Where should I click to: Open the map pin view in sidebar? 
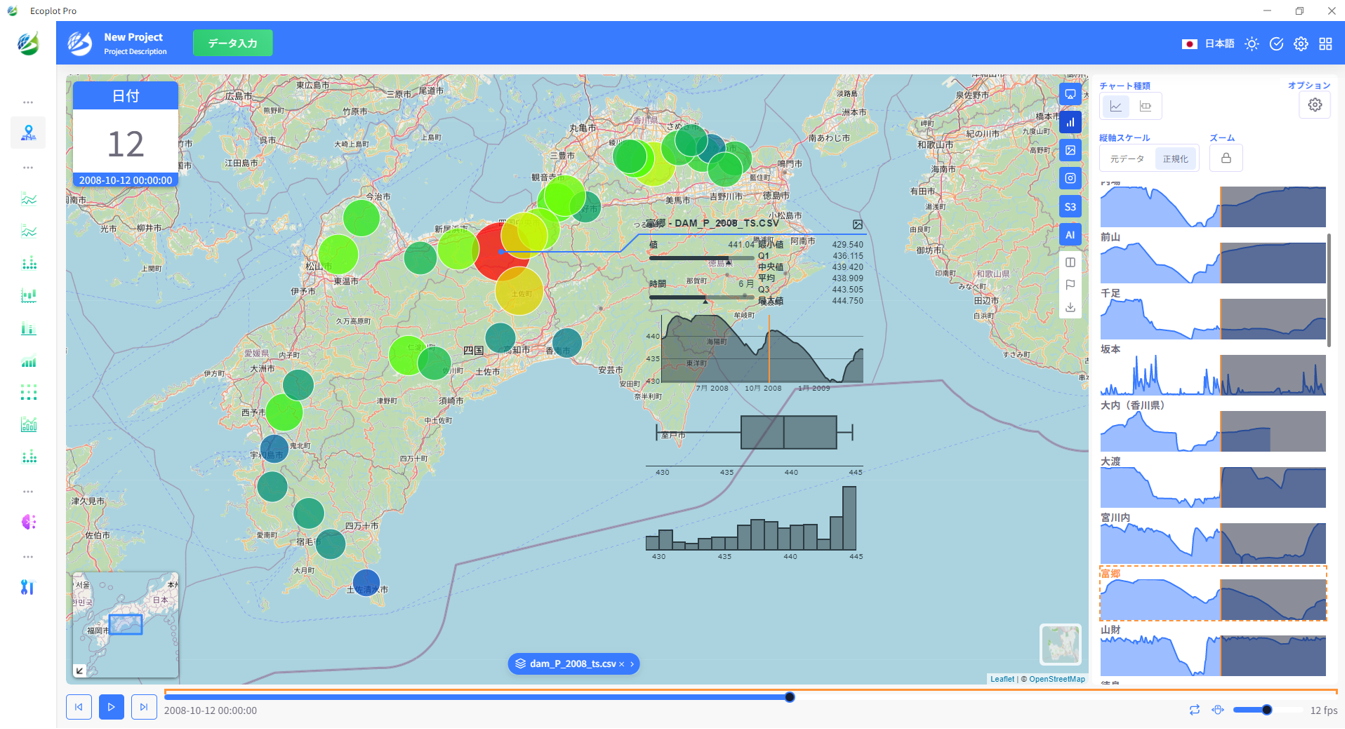(28, 132)
